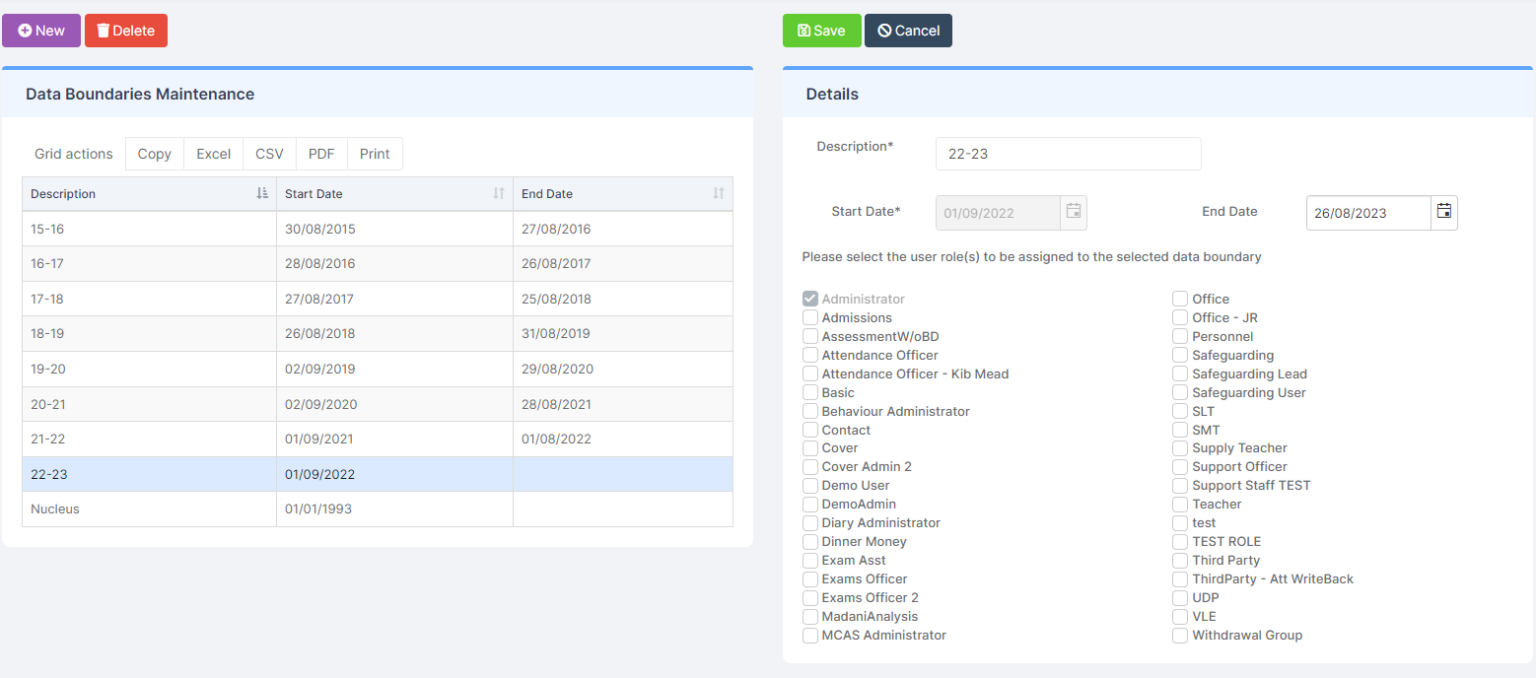Viewport: 1536px width, 678px height.
Task: Click the cancel icon on the Cancel button
Action: (x=885, y=30)
